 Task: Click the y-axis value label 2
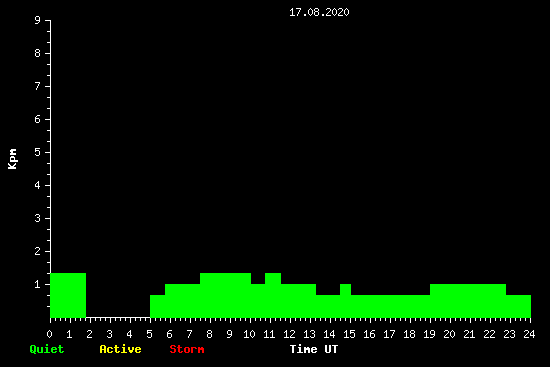pyautogui.click(x=38, y=251)
